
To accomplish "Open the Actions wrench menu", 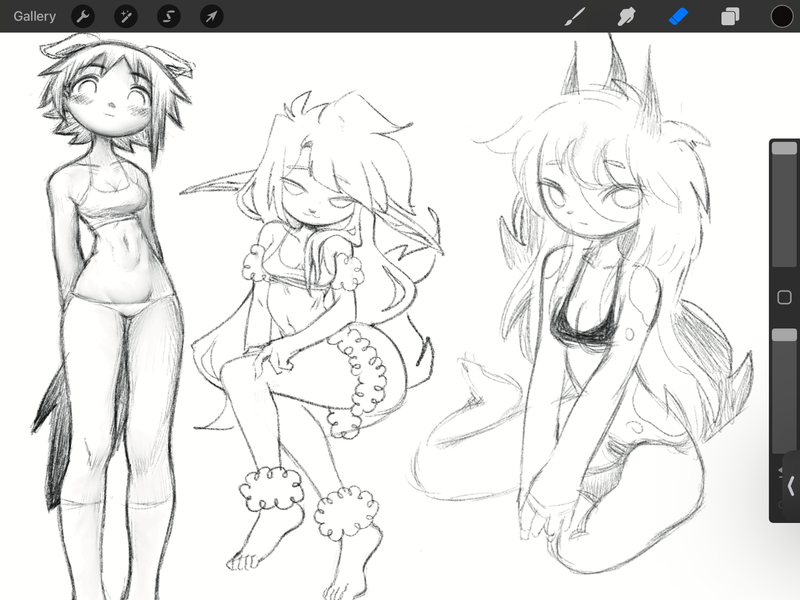I will coord(83,16).
